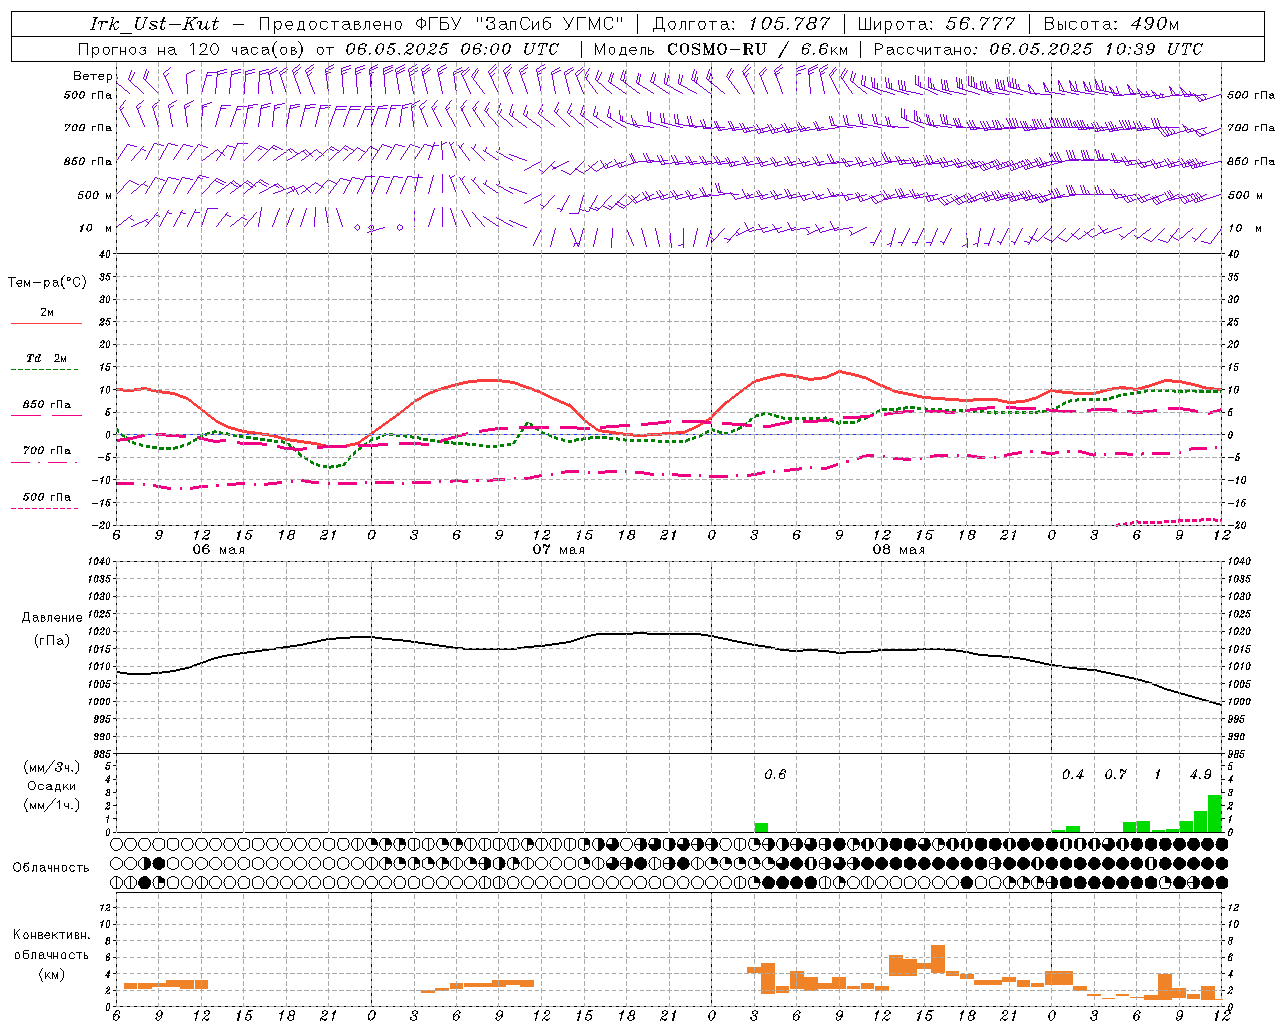Click the 0.7 precipitation value
Image resolution: width=1280 pixels, height=1024 pixels.
click(1115, 775)
